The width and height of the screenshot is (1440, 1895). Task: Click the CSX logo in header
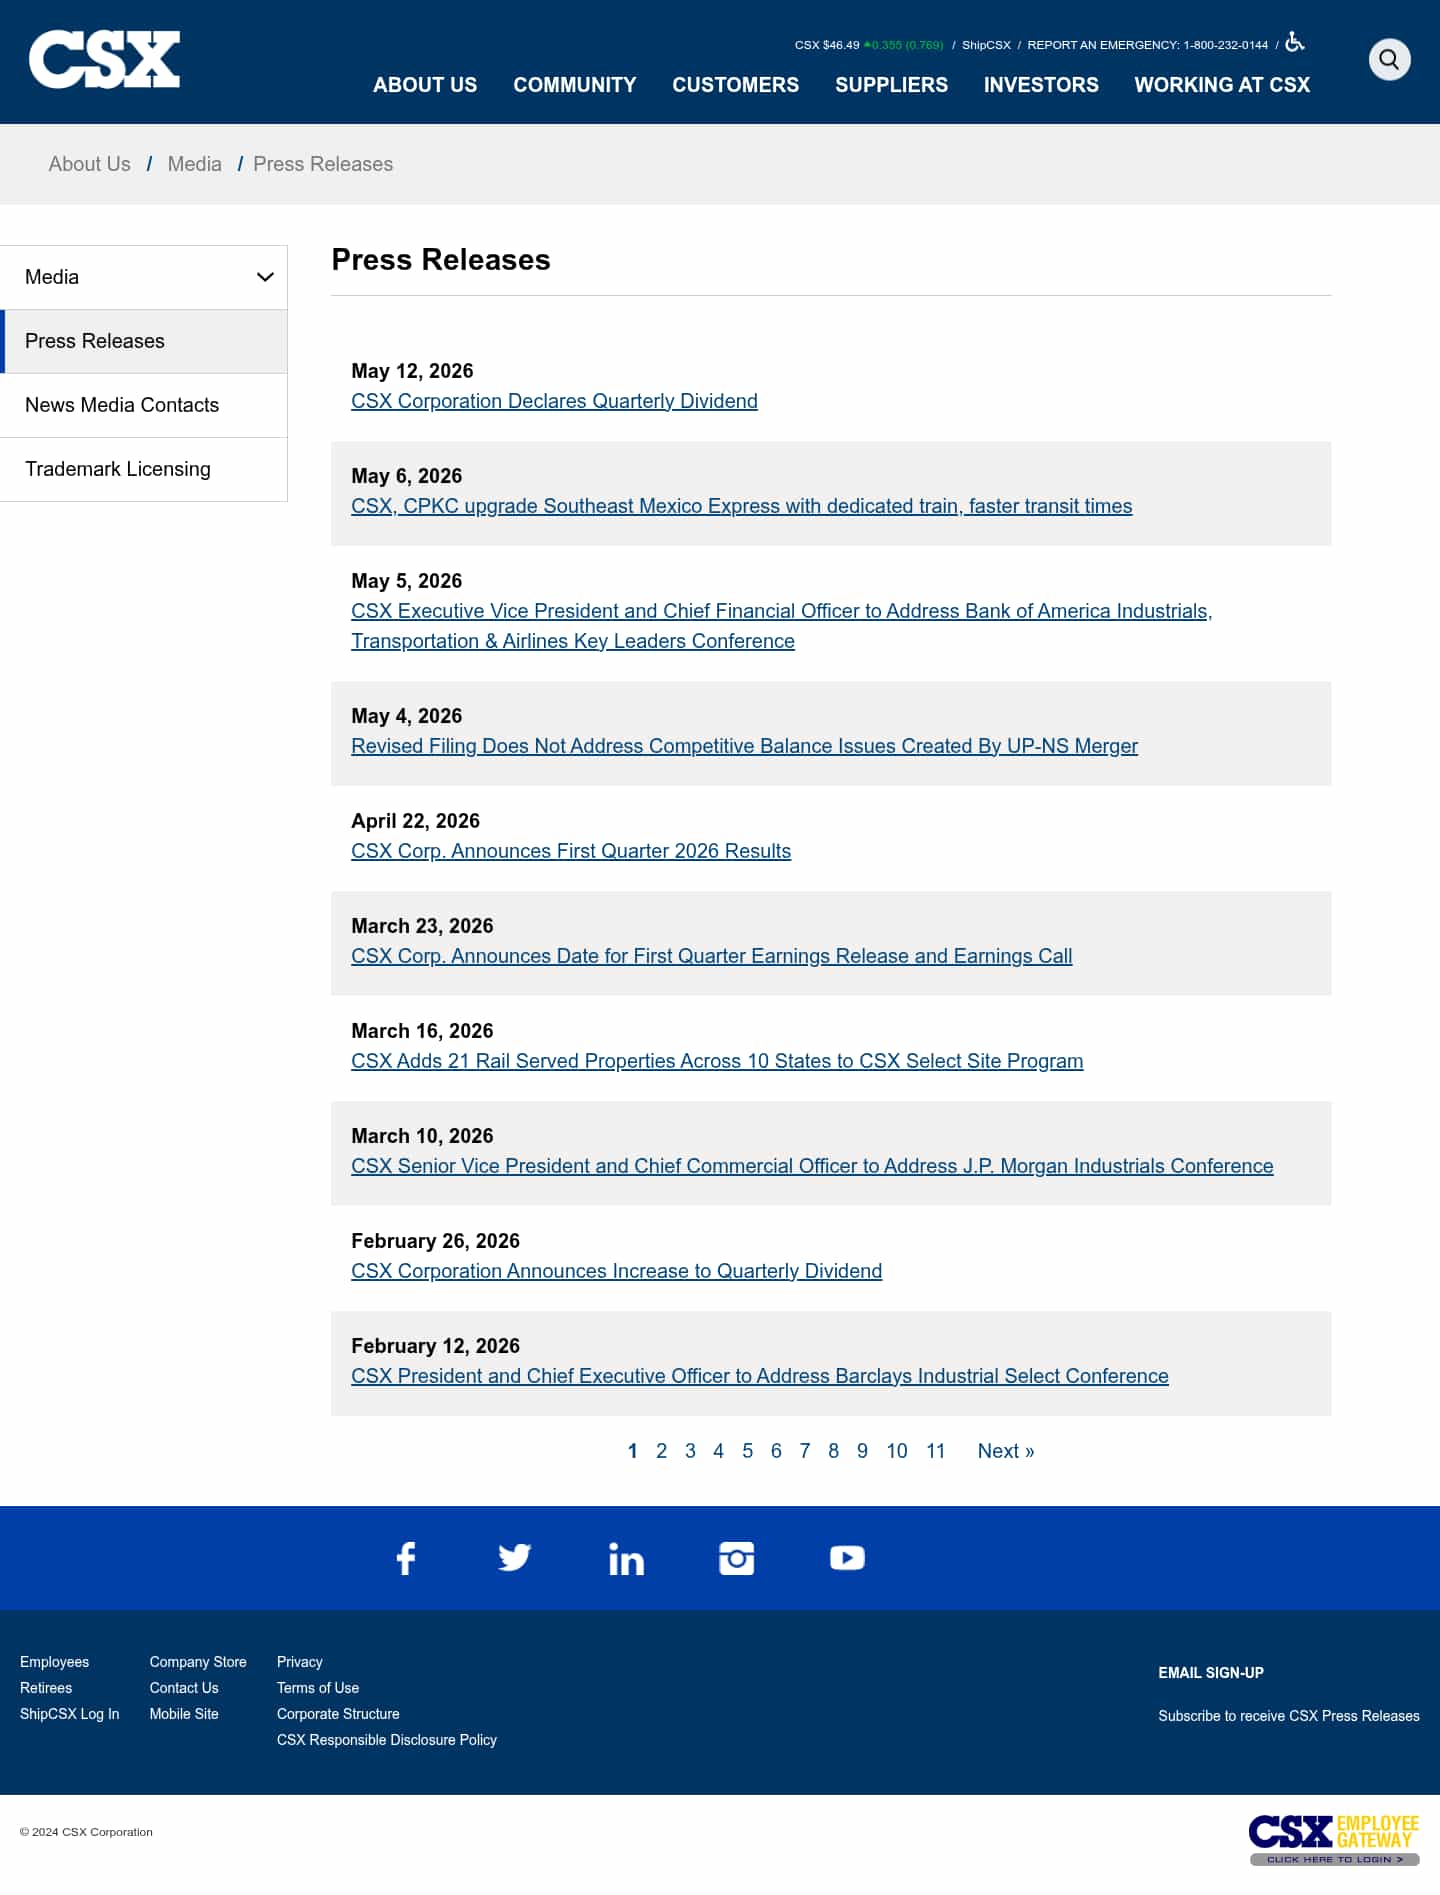point(104,60)
